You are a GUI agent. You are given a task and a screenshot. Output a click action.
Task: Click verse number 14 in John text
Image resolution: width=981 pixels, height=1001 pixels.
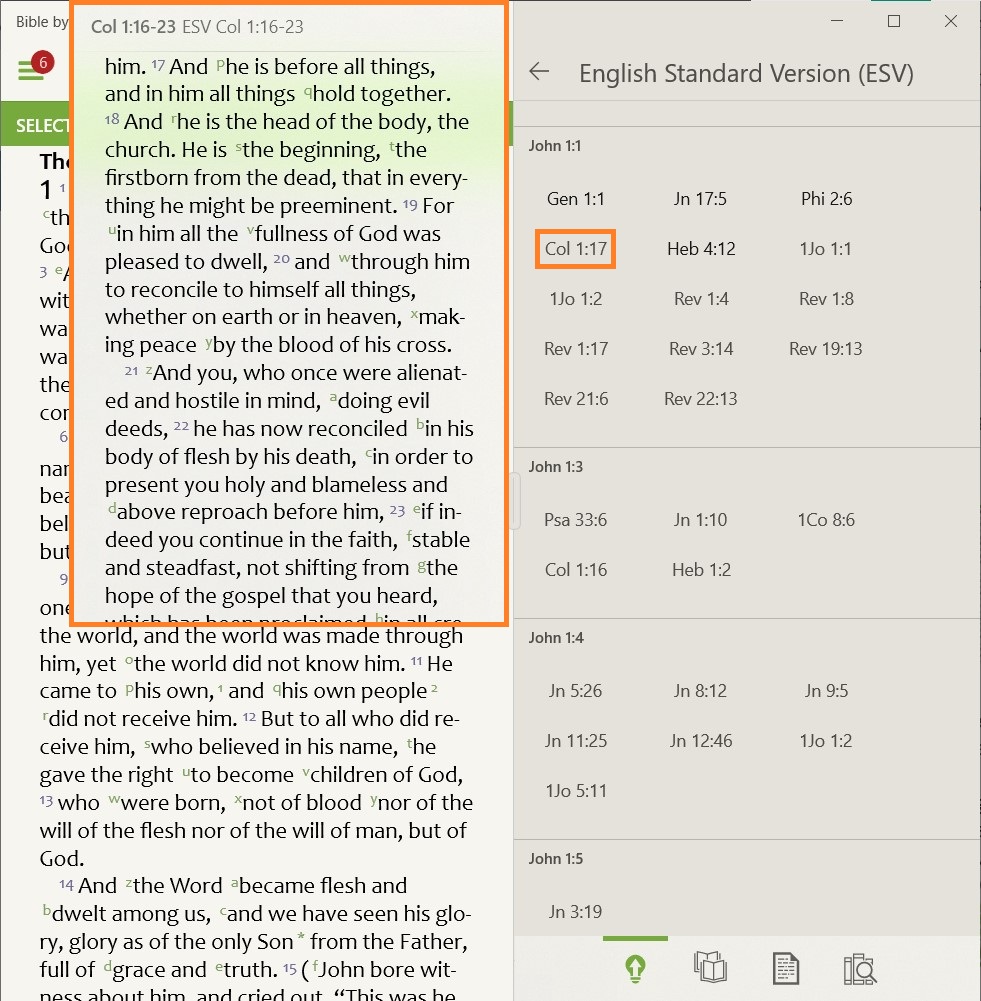click(x=66, y=884)
